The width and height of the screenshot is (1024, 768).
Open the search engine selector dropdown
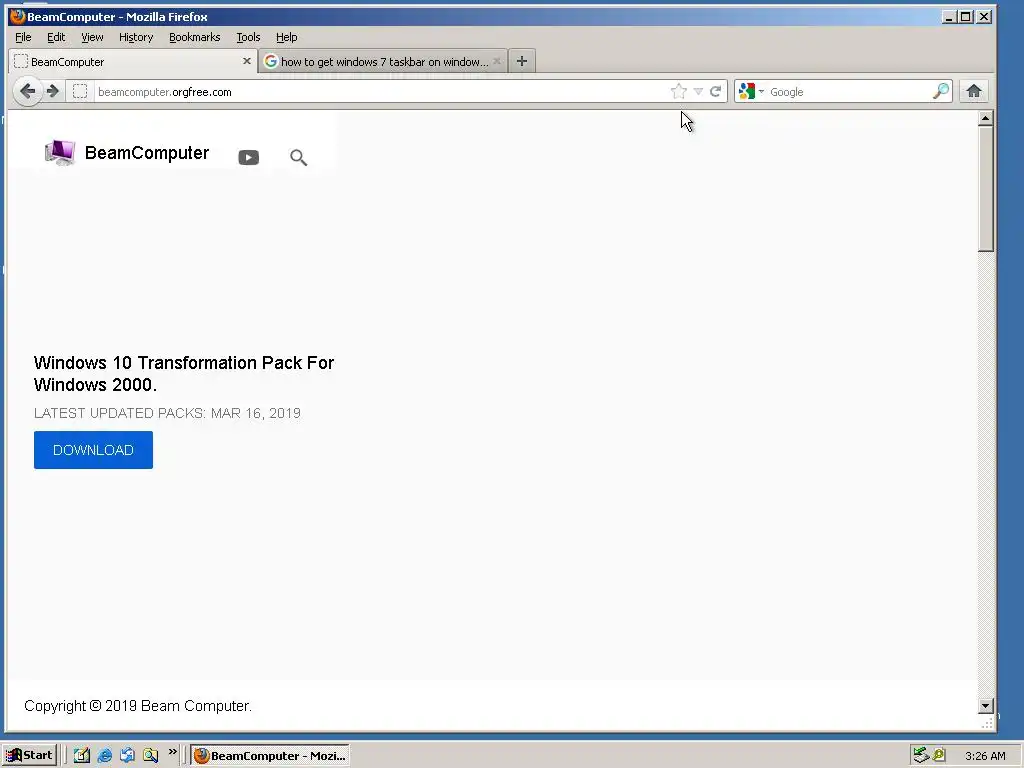[x=751, y=91]
